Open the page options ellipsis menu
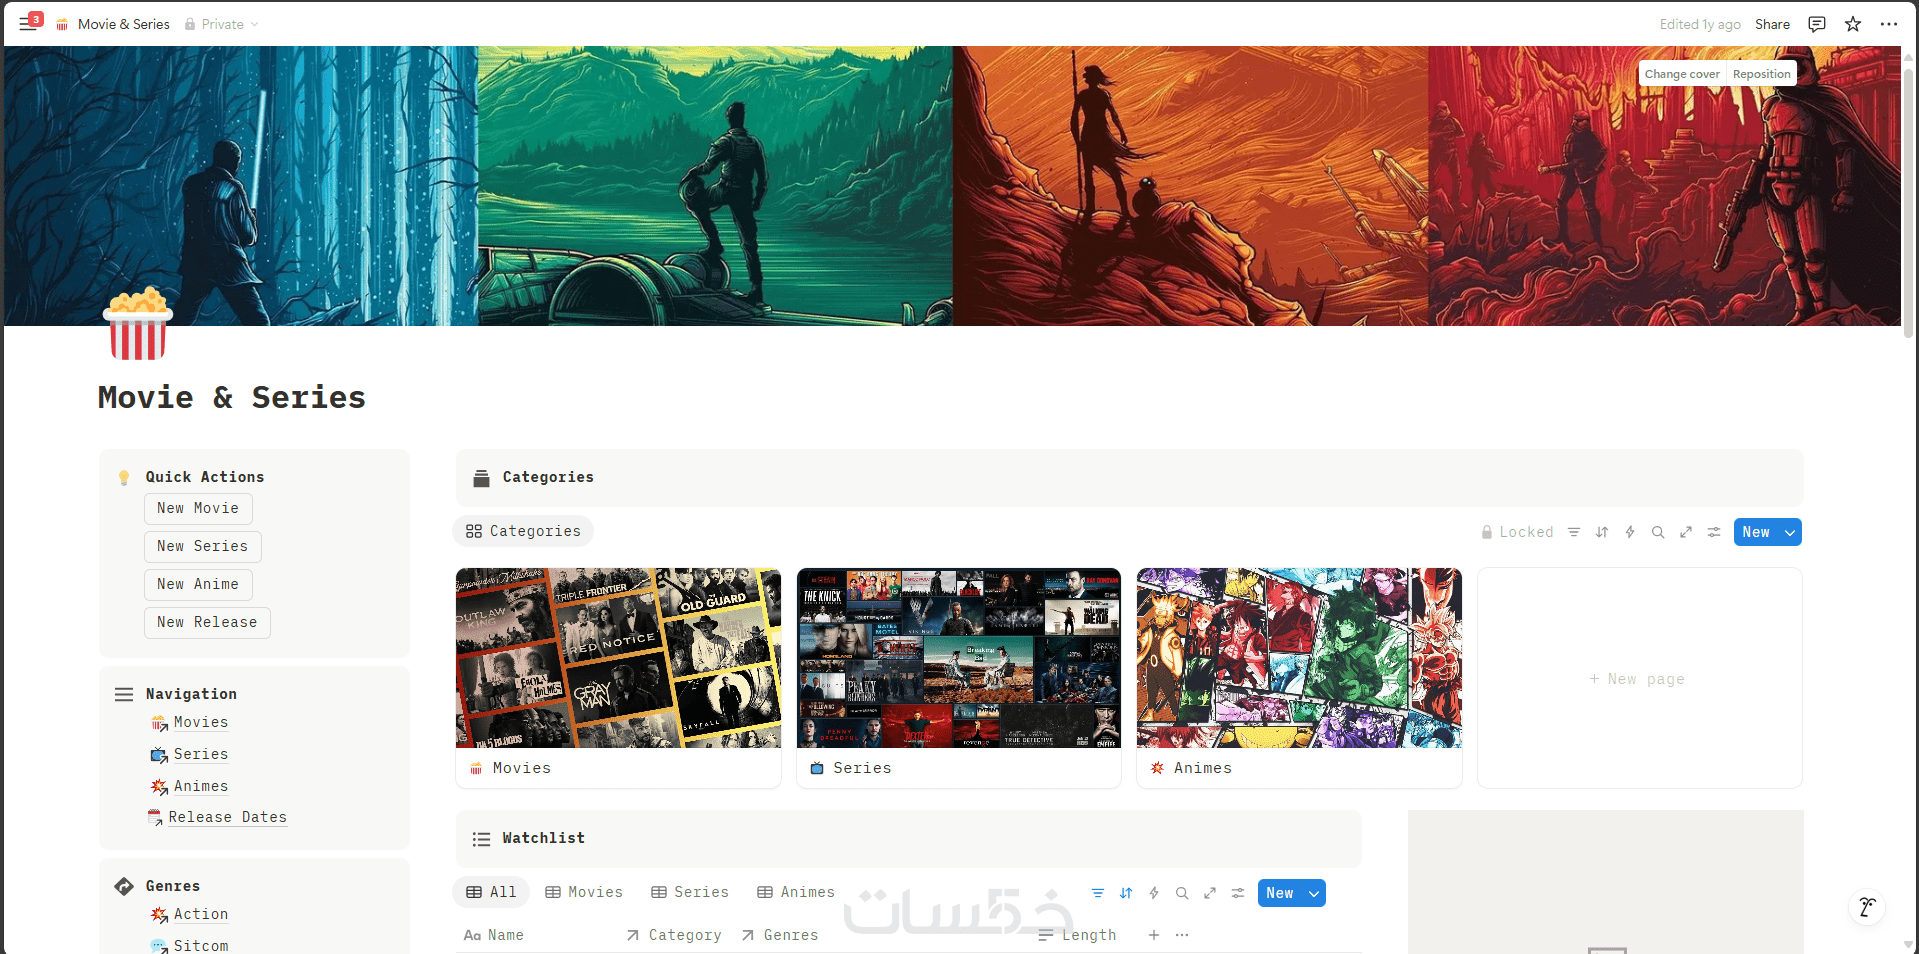This screenshot has height=954, width=1919. click(x=1889, y=24)
